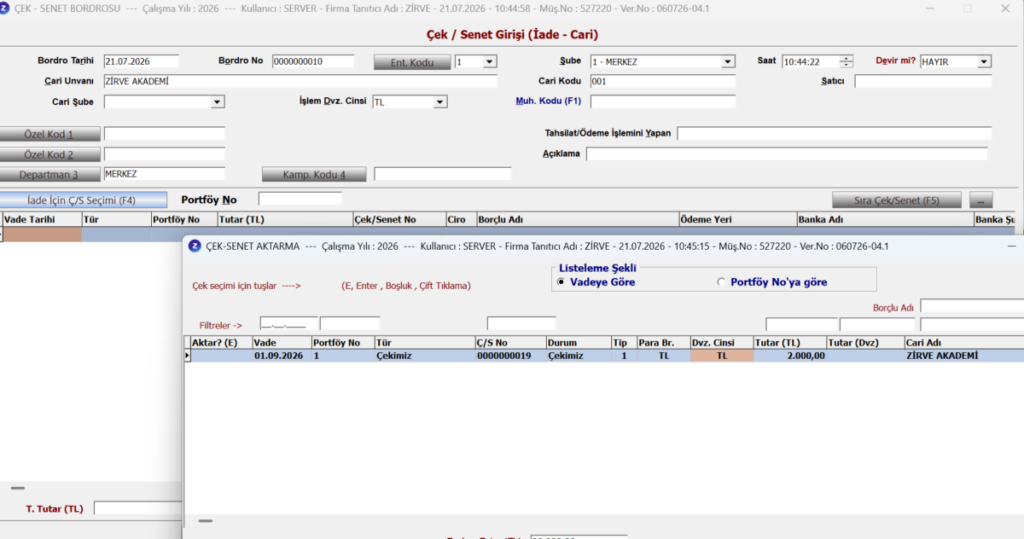Click the row indicator arrow of the Çekimiz record
This screenshot has width=1024, height=539.
(x=187, y=355)
